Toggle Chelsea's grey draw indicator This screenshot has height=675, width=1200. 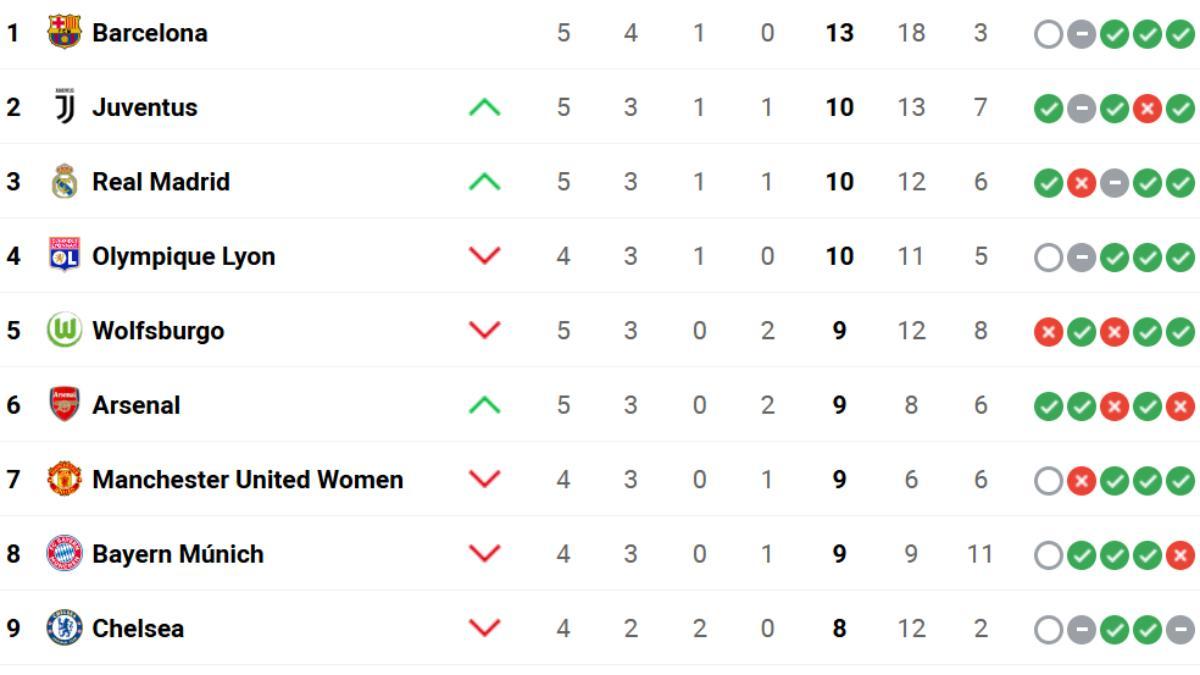[1082, 629]
